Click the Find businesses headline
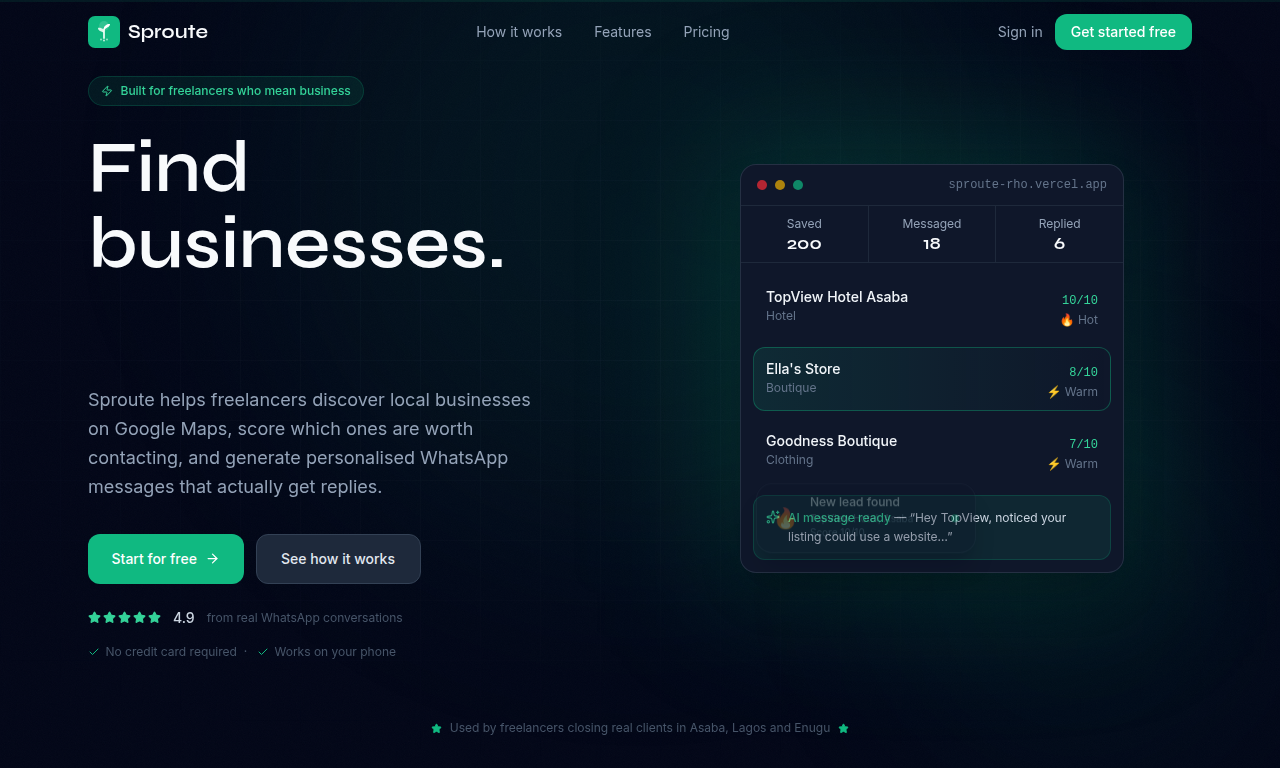Viewport: 1280px width, 768px height. (297, 206)
